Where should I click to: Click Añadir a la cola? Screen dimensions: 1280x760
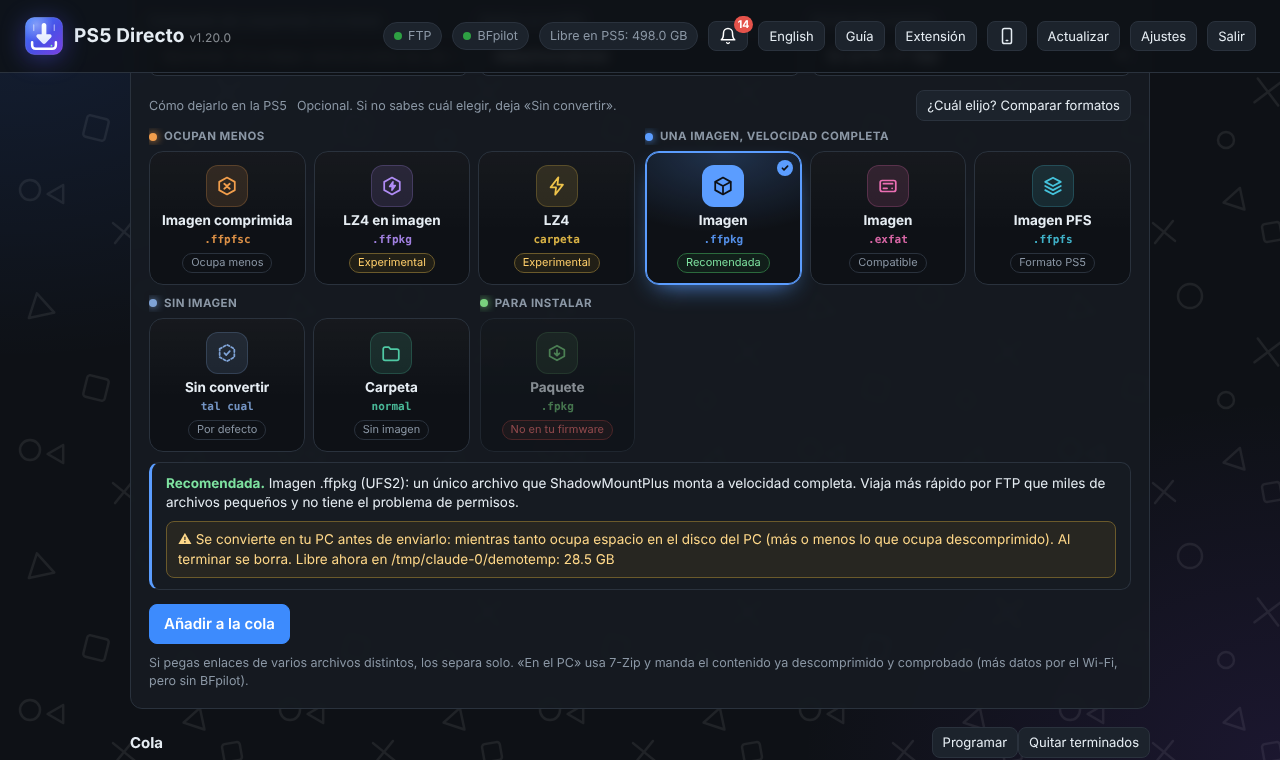pyautogui.click(x=219, y=624)
